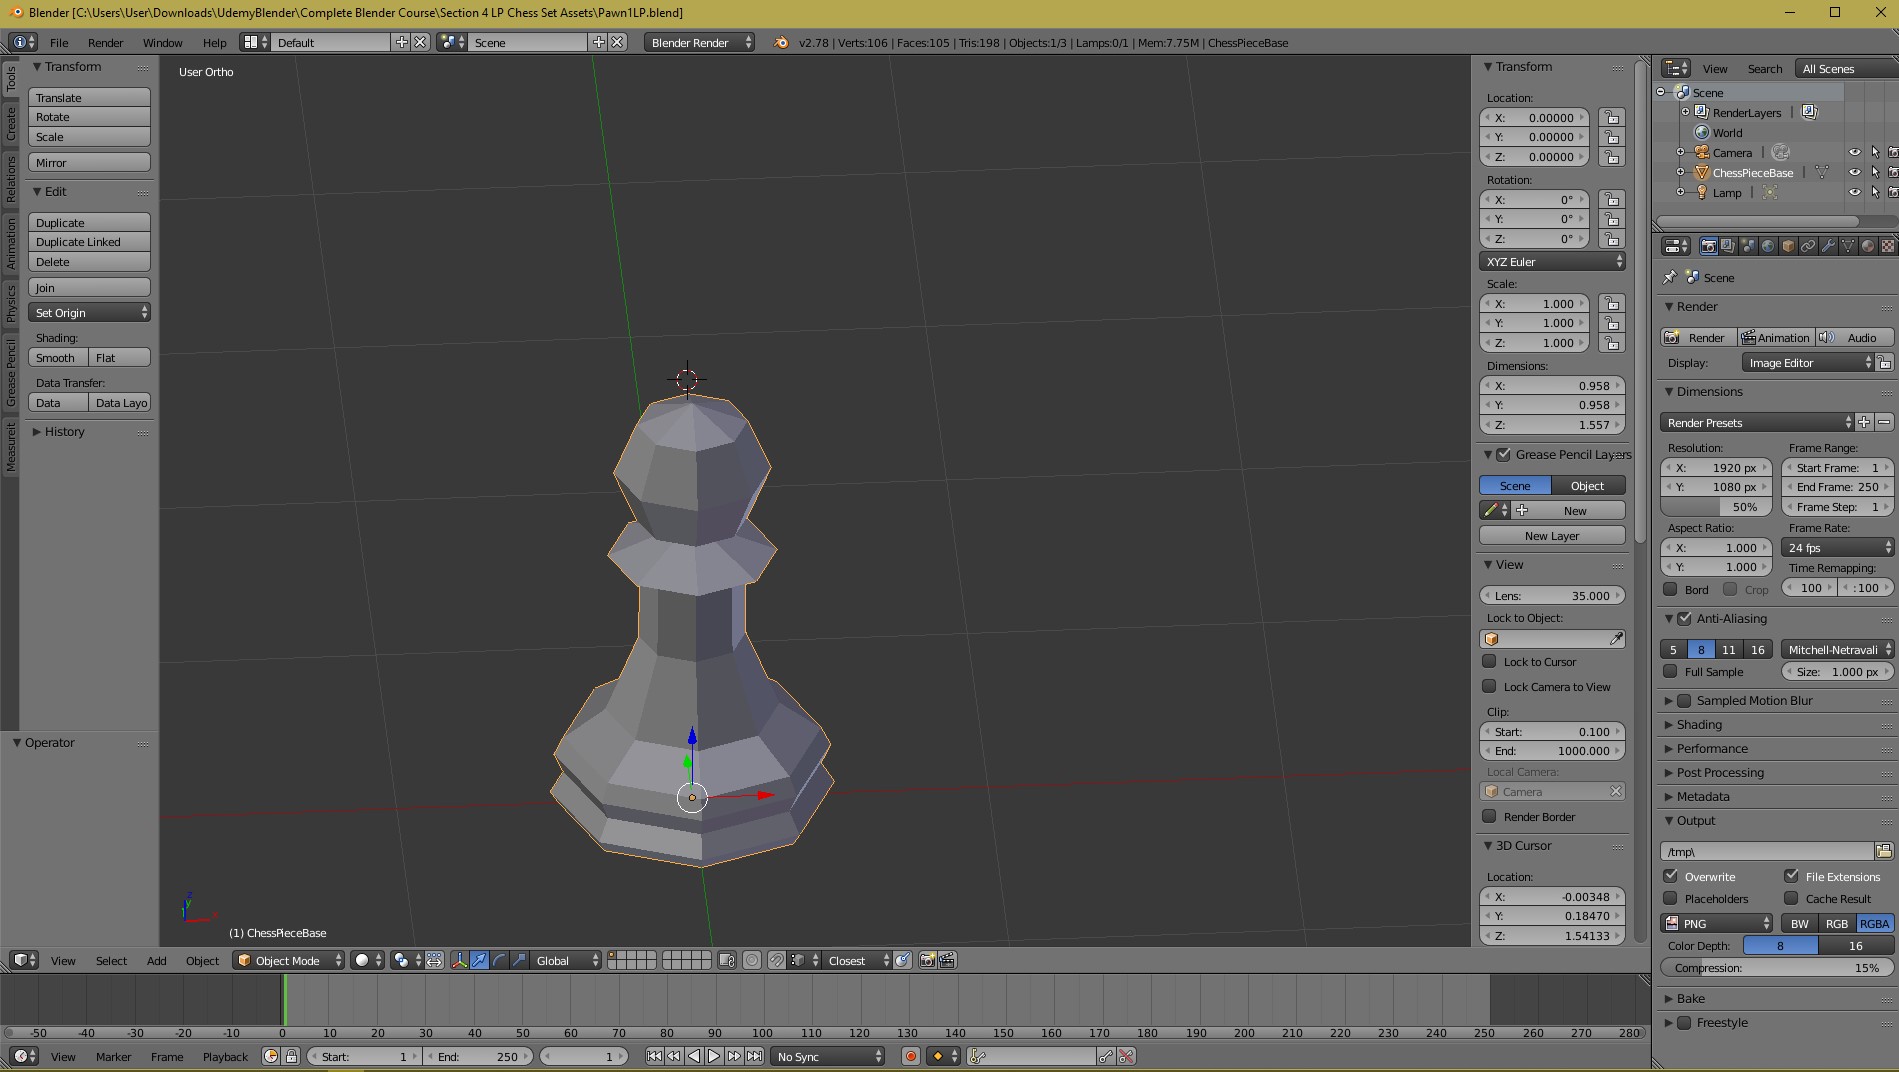
Task: Open the Modifiers wrench properties tab
Action: (1828, 246)
